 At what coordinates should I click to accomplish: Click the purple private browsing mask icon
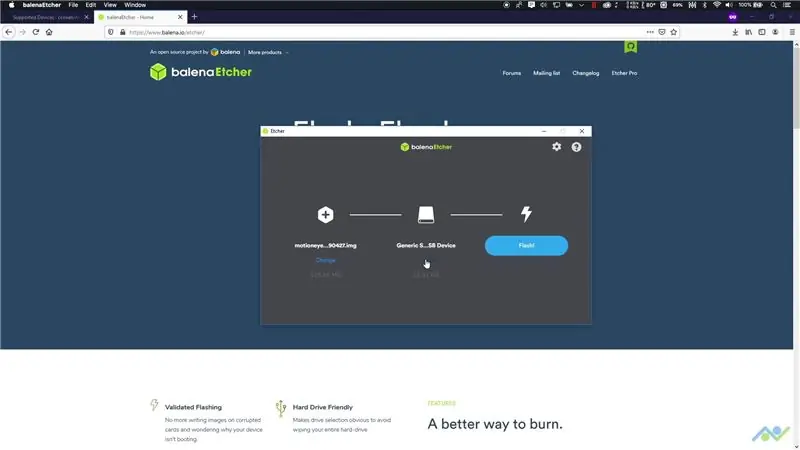click(733, 17)
